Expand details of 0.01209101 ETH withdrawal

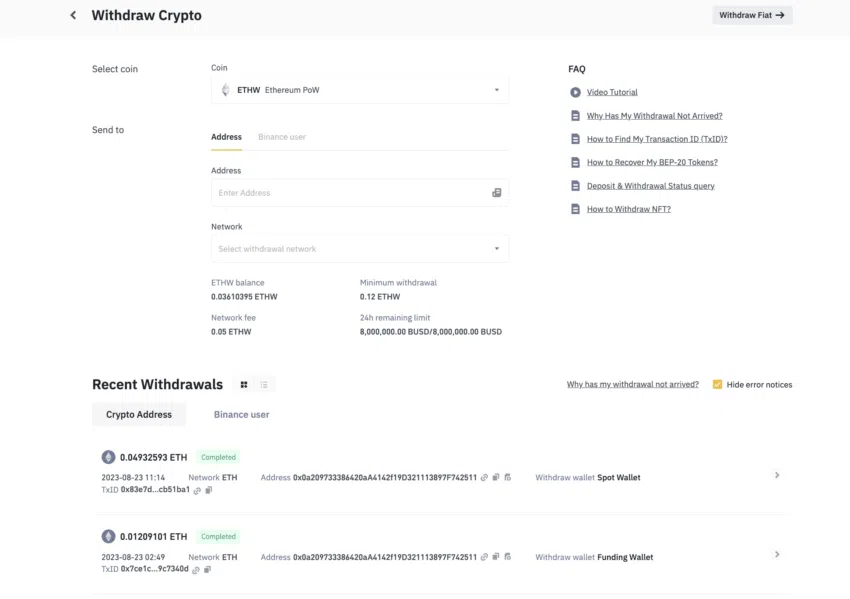tap(777, 555)
